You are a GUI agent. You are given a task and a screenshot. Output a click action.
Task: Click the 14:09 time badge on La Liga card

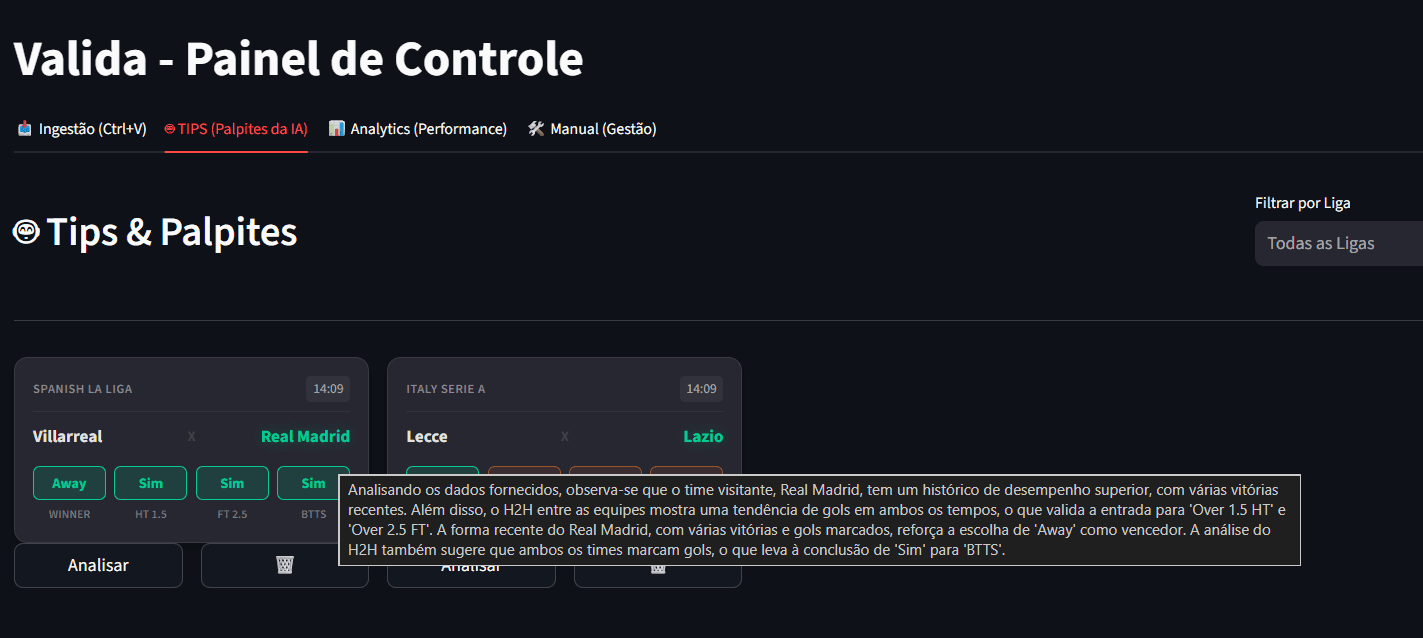(328, 389)
